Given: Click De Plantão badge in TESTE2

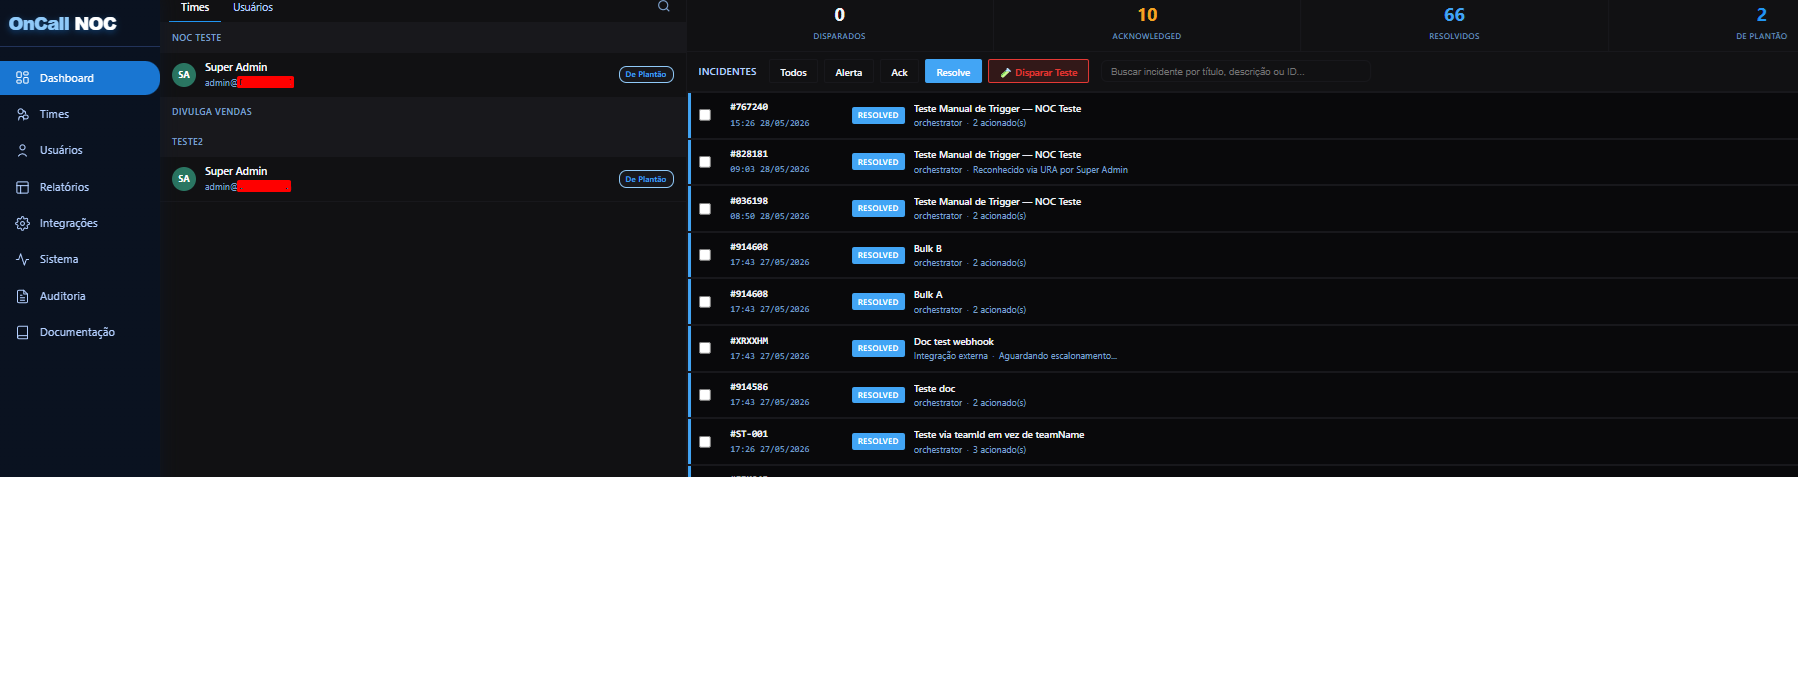Looking at the screenshot, I should (646, 179).
